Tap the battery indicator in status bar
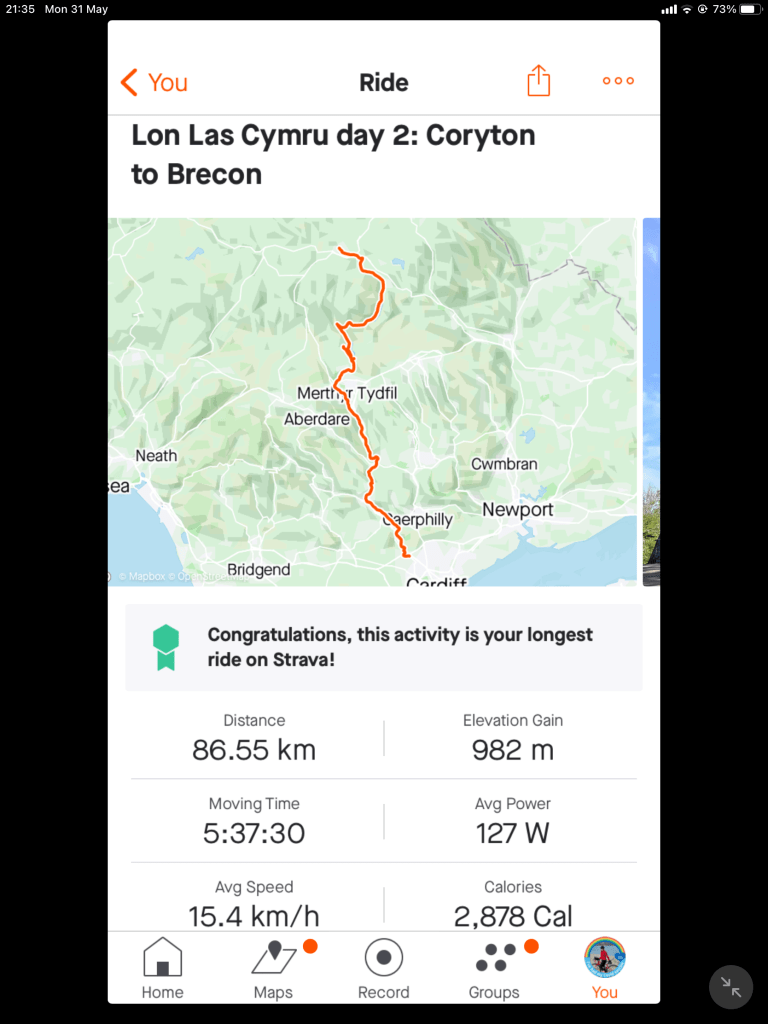 point(749,9)
